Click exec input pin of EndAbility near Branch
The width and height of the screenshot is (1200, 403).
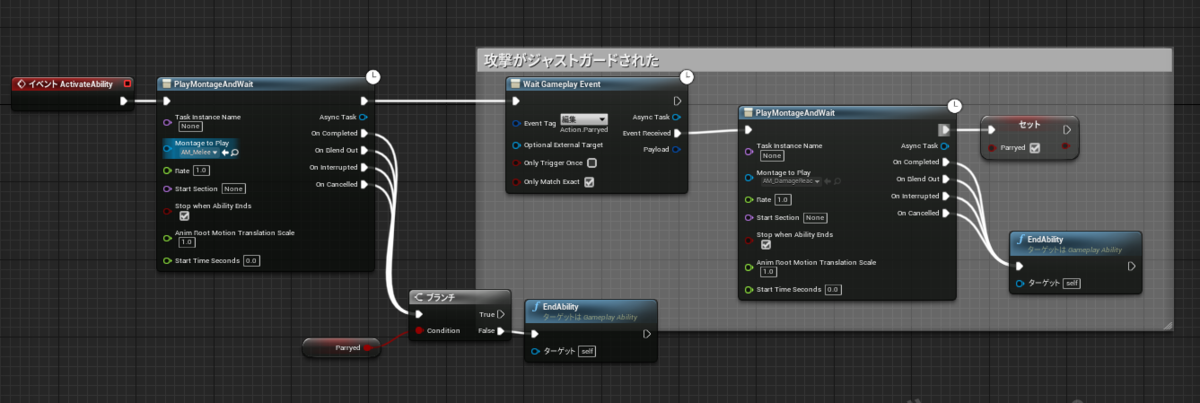537,334
